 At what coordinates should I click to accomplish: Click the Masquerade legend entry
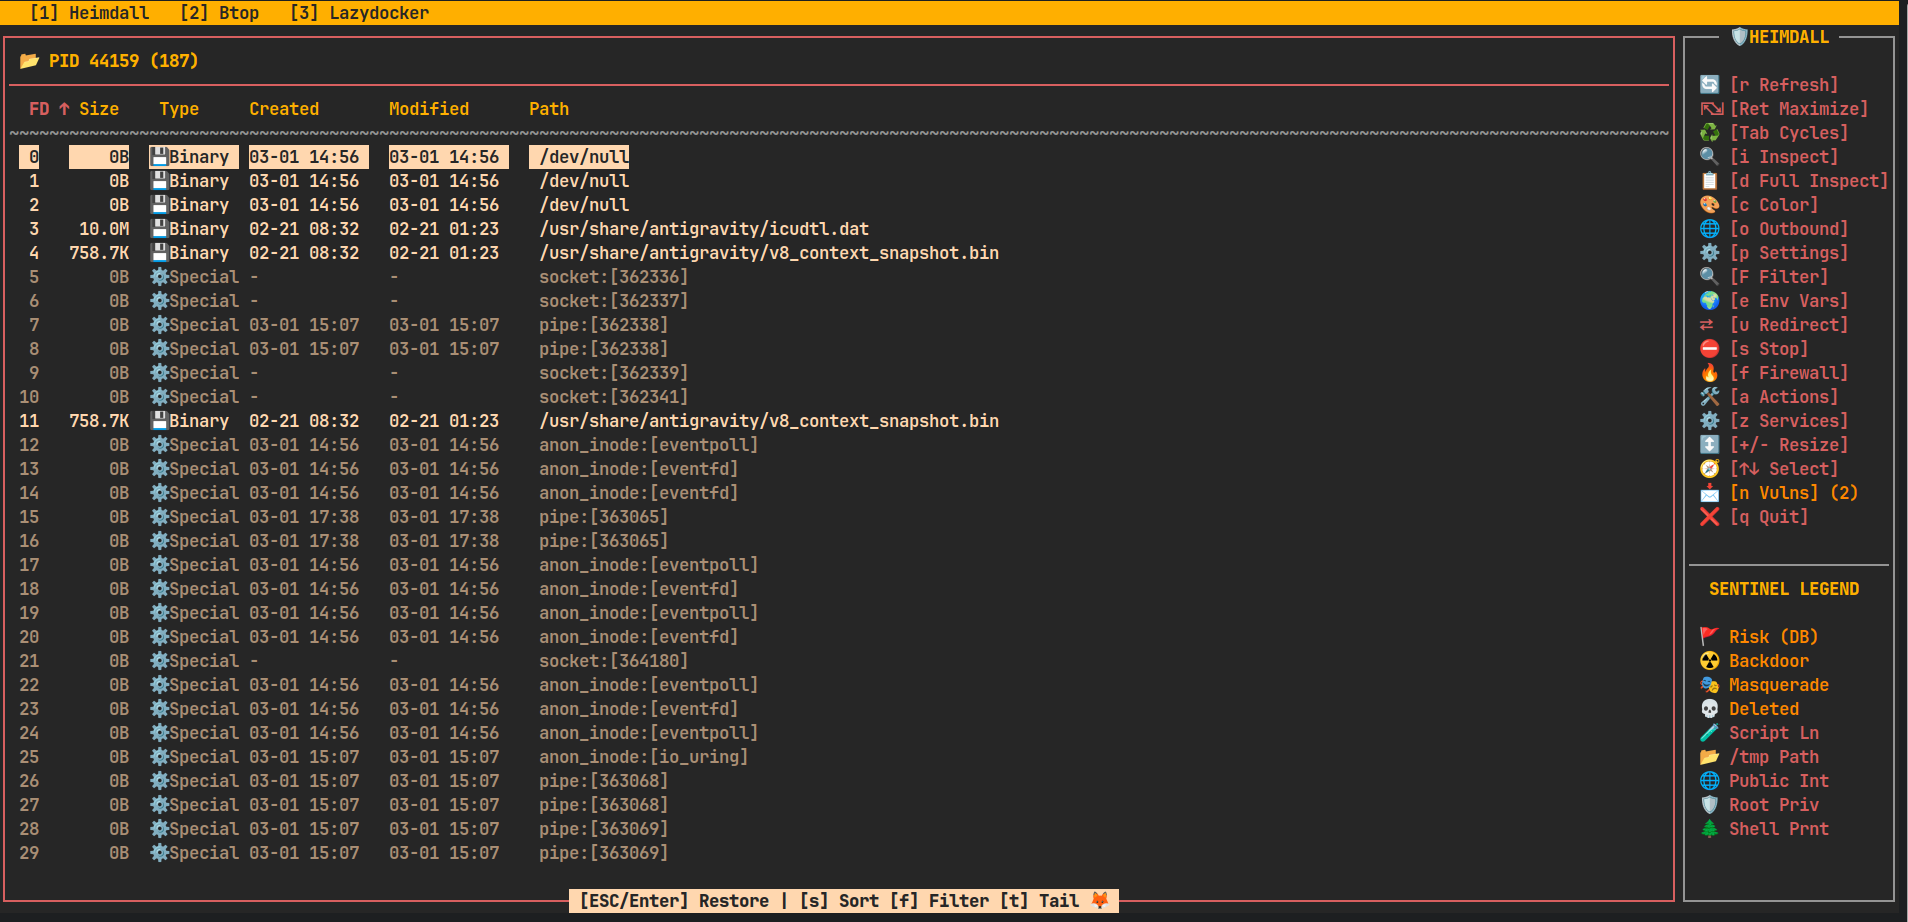(x=1764, y=685)
